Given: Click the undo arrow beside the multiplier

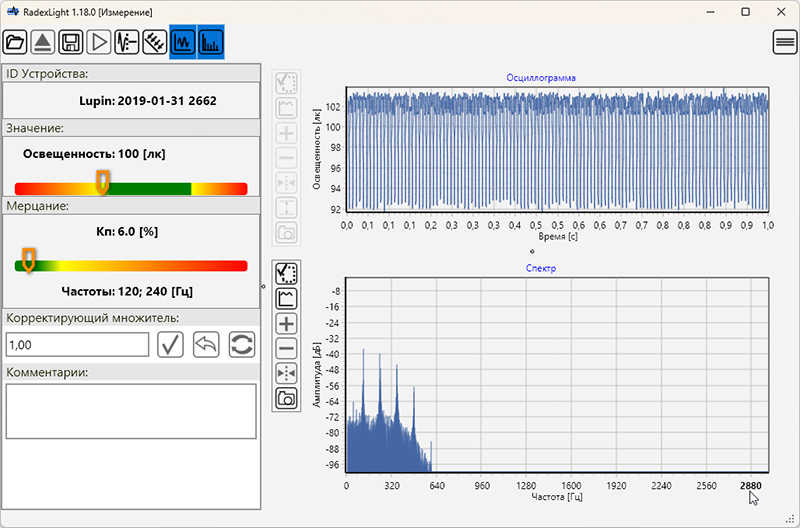Looking at the screenshot, I should (x=206, y=345).
